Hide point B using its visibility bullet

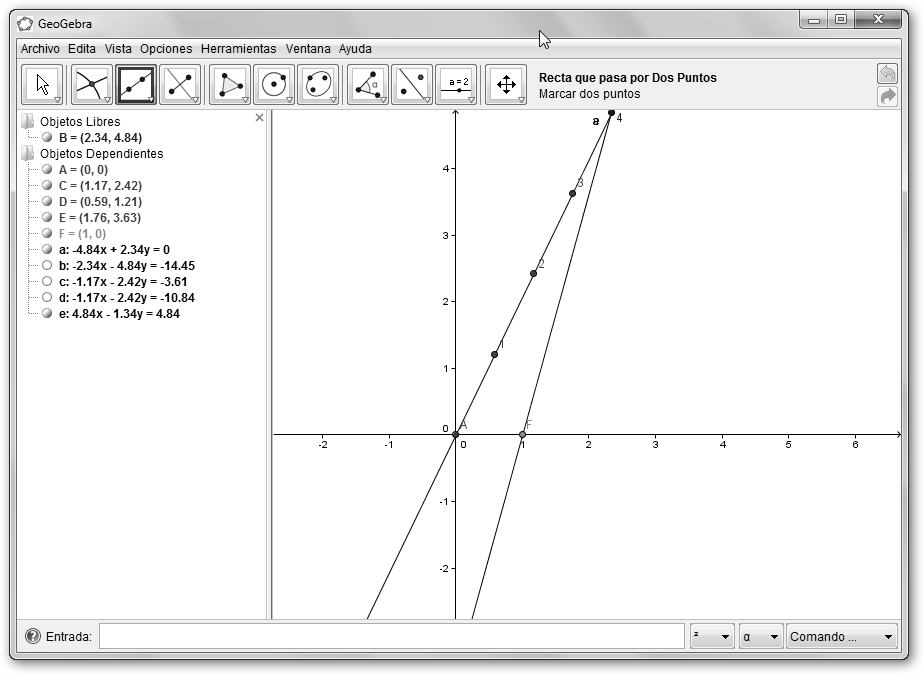(x=47, y=138)
